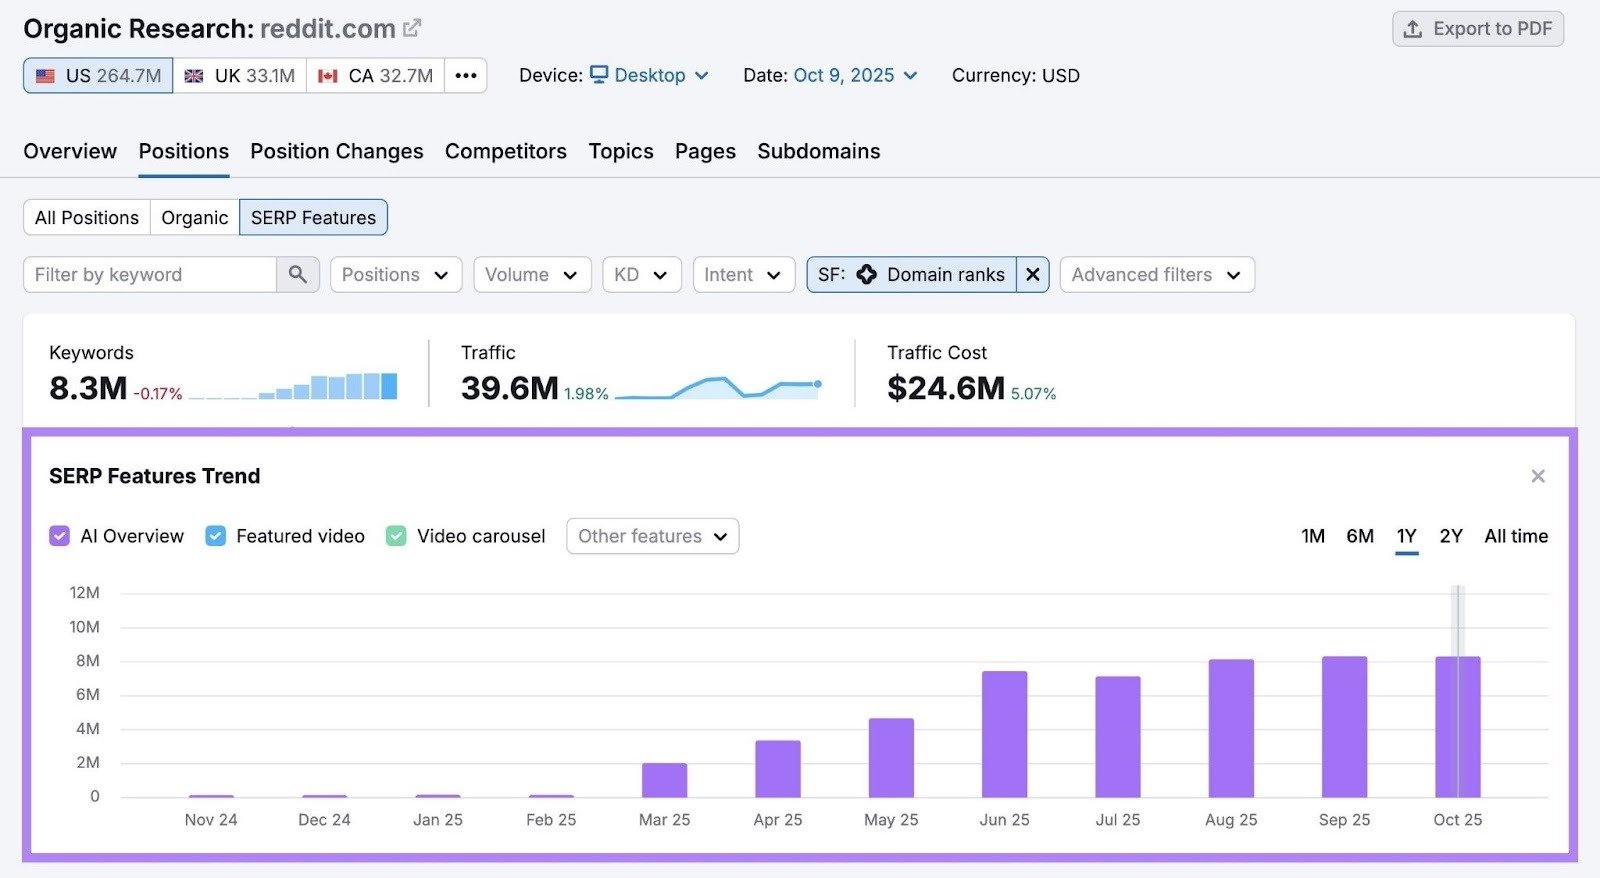The image size is (1600, 878).
Task: Open the Device Desktop dropdown
Action: (x=650, y=75)
